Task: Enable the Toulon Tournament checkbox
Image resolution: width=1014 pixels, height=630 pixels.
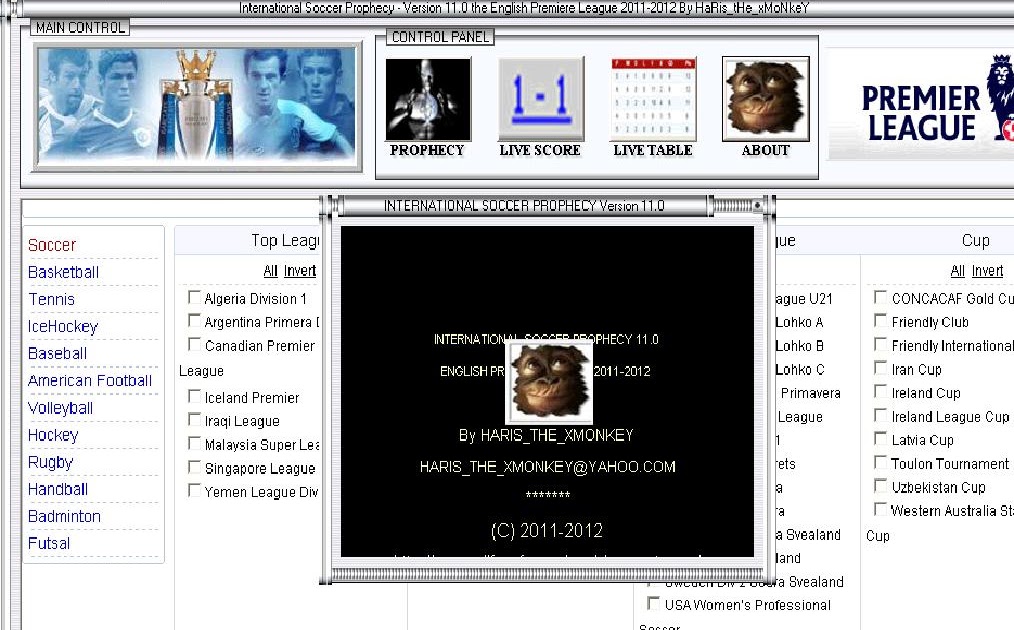Action: [880, 462]
